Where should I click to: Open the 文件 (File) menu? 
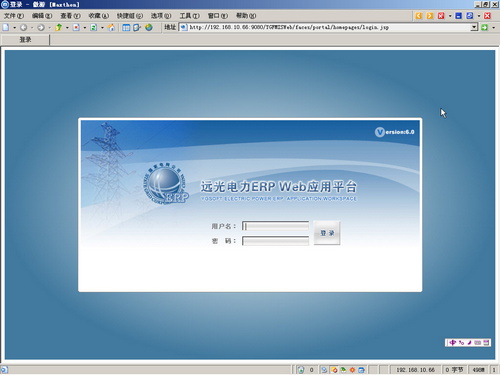point(14,16)
